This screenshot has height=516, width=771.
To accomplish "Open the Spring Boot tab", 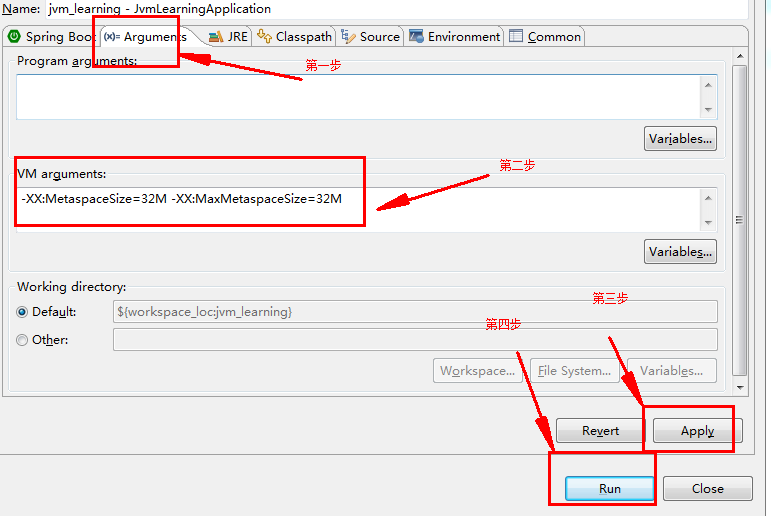I will tap(51, 37).
